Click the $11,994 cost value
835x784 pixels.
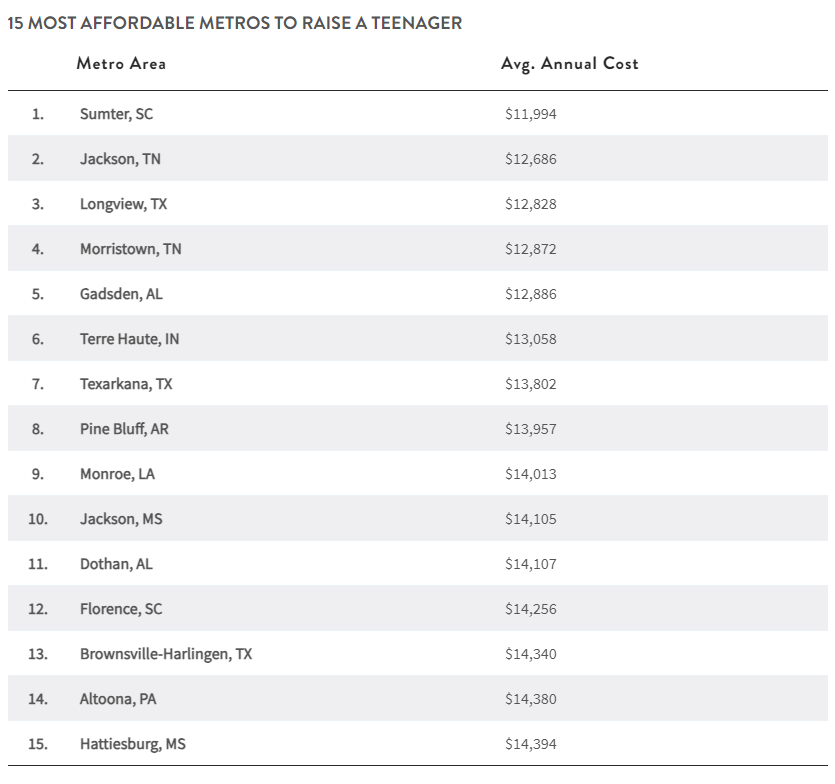click(x=530, y=114)
